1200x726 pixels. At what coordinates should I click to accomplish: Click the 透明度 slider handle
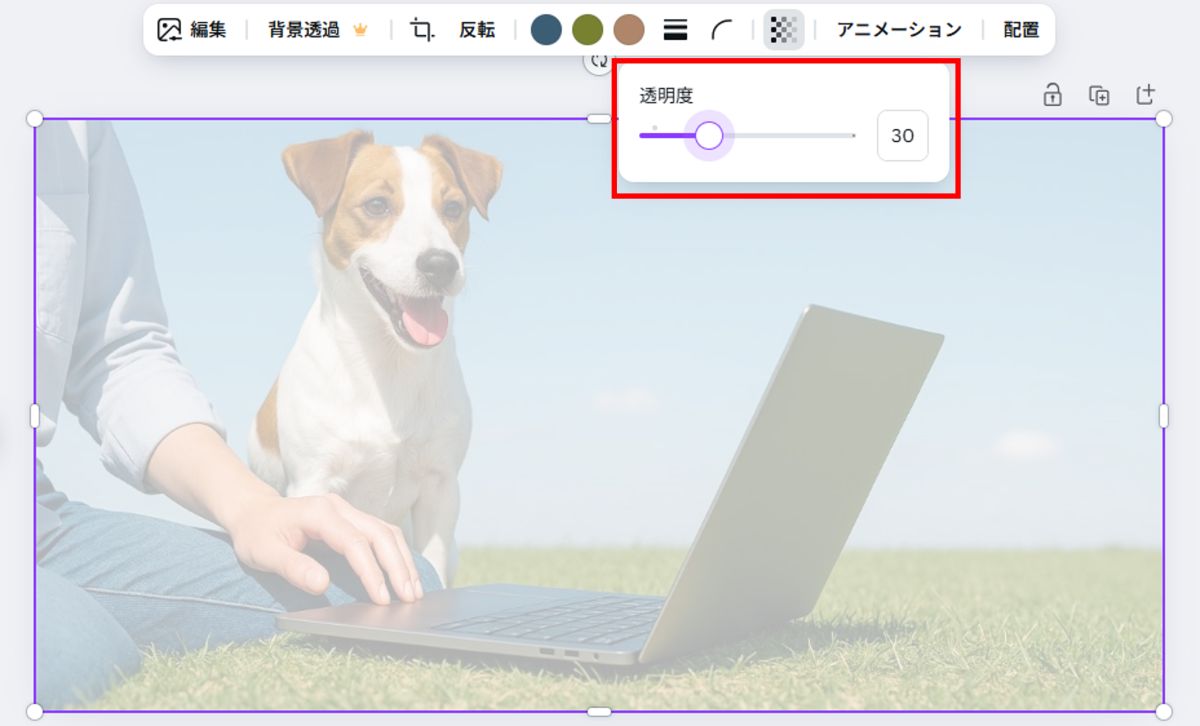[709, 135]
